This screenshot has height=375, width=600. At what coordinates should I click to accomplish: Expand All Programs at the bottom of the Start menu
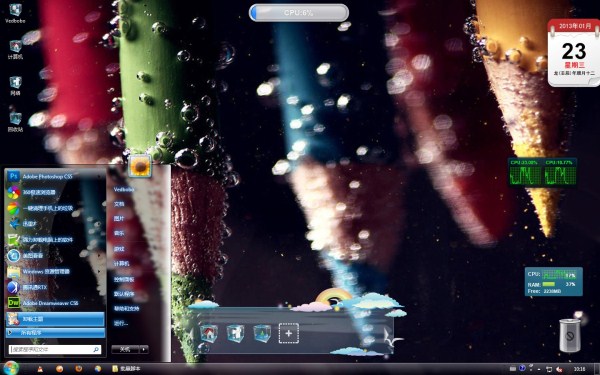click(x=55, y=333)
